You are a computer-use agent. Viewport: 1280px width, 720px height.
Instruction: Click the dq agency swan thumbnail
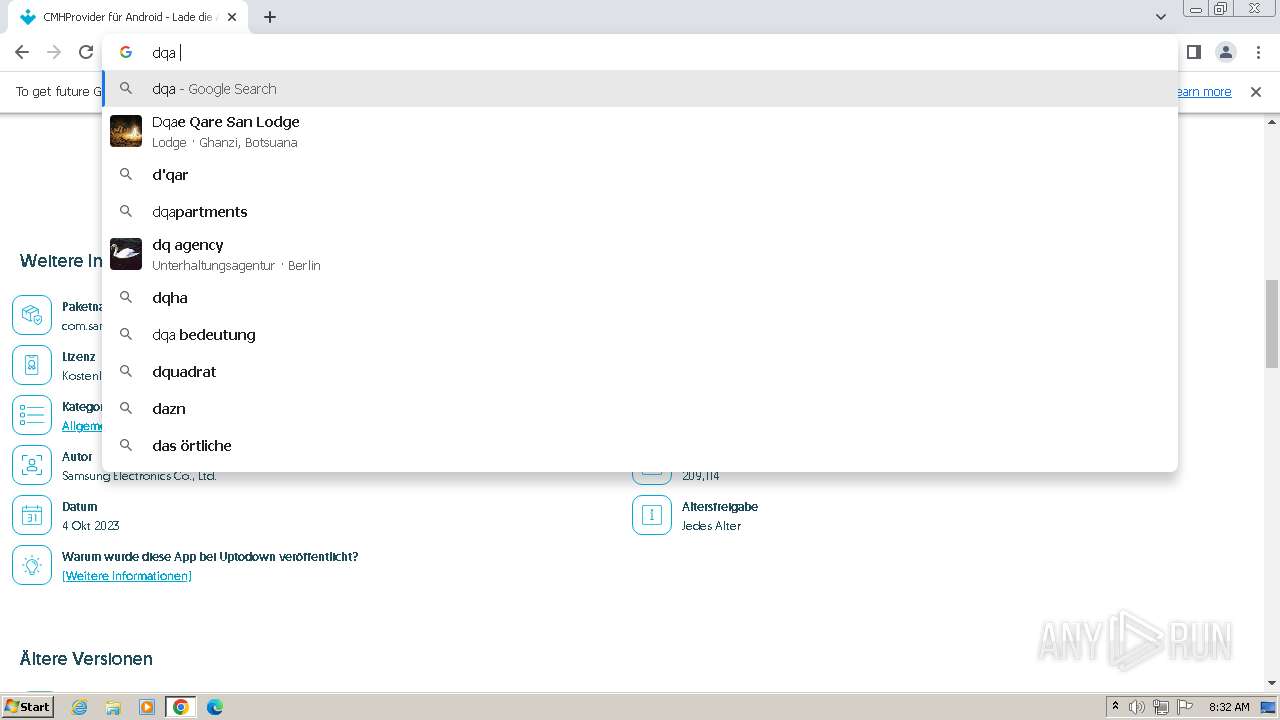126,254
